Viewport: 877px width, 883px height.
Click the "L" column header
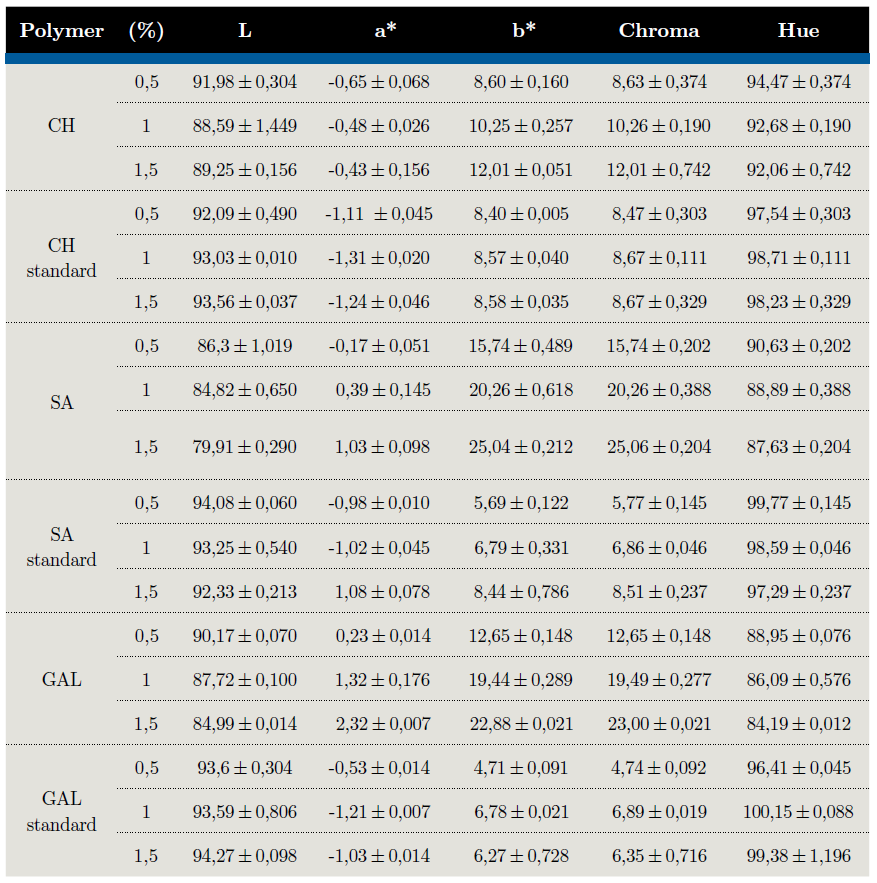[245, 31]
